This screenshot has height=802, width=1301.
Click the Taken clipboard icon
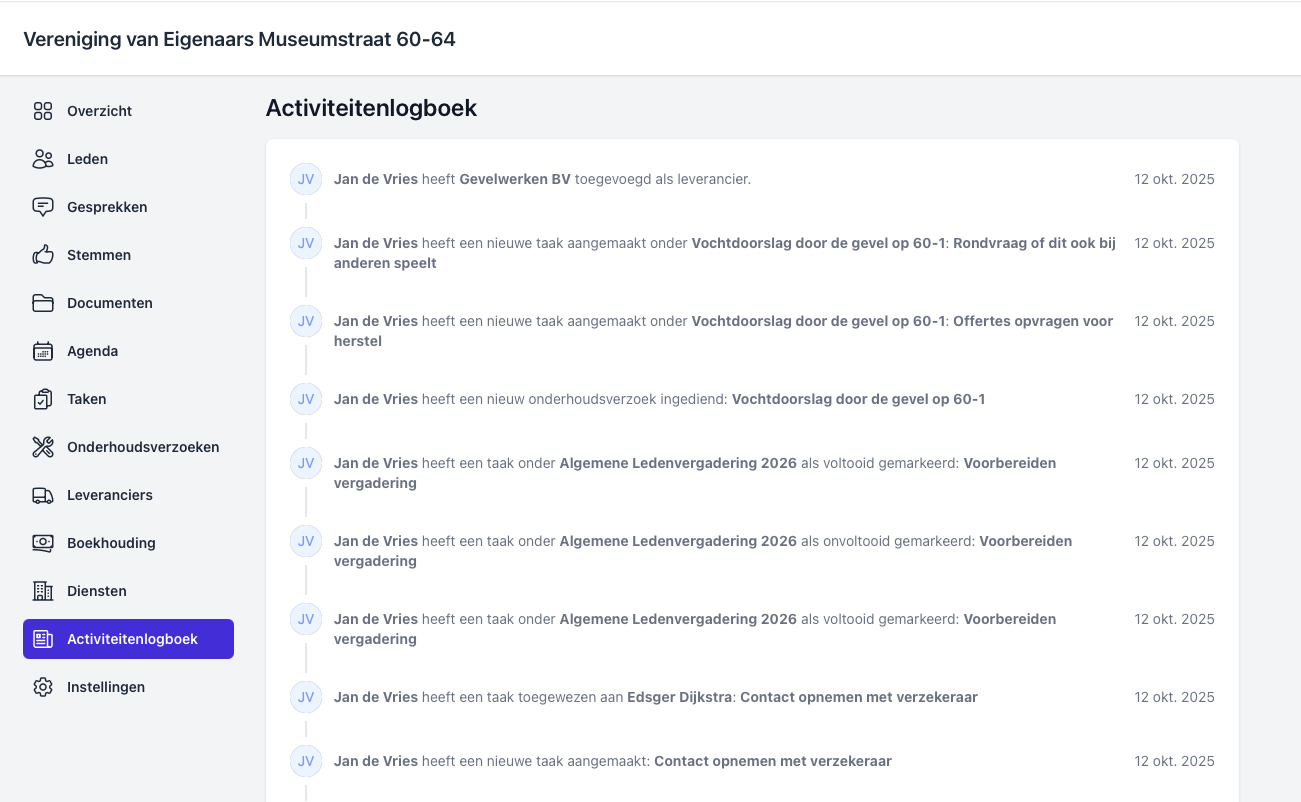point(43,399)
